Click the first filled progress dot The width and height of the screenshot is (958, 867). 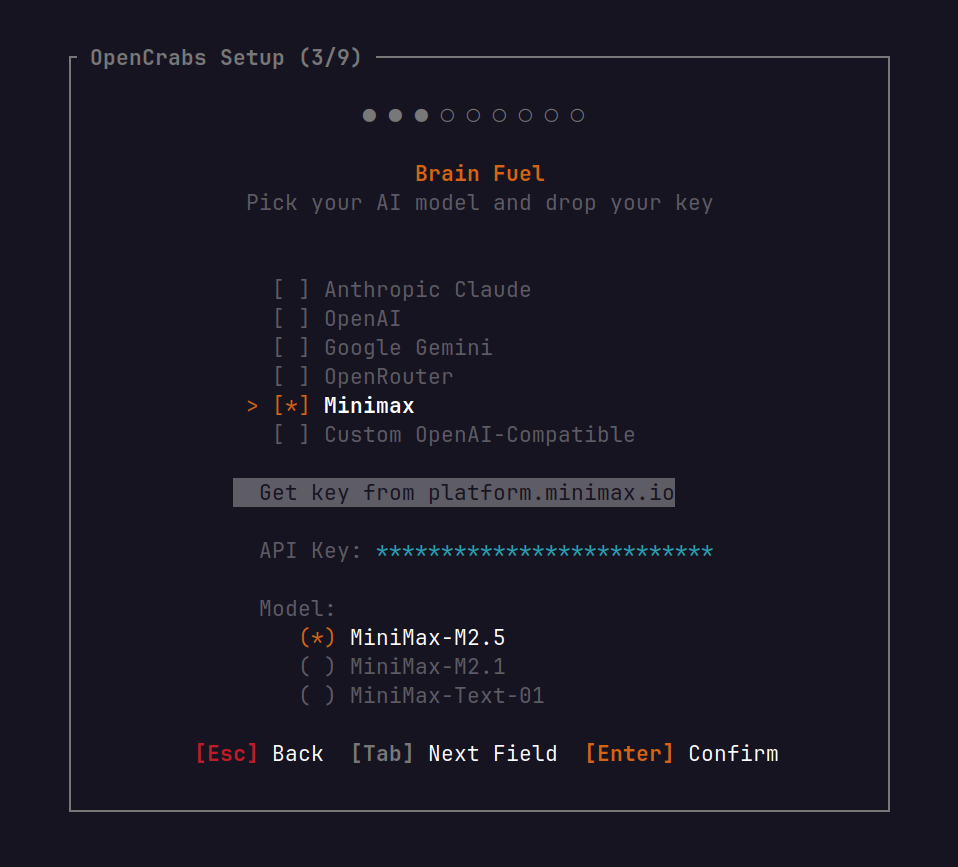click(369, 115)
